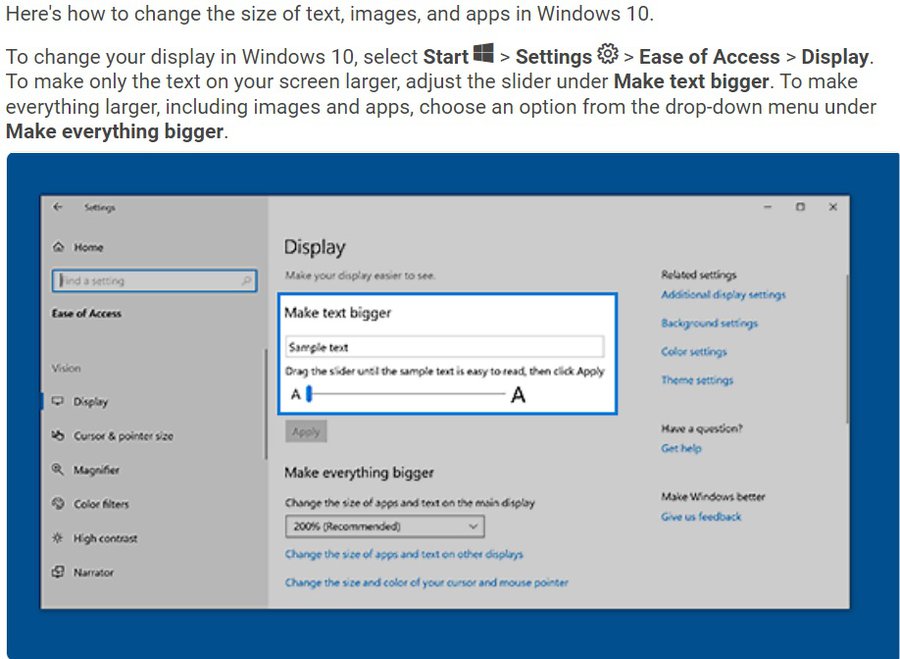Image resolution: width=900 pixels, height=659 pixels.
Task: Select the High contrast sun icon
Action: 57,538
